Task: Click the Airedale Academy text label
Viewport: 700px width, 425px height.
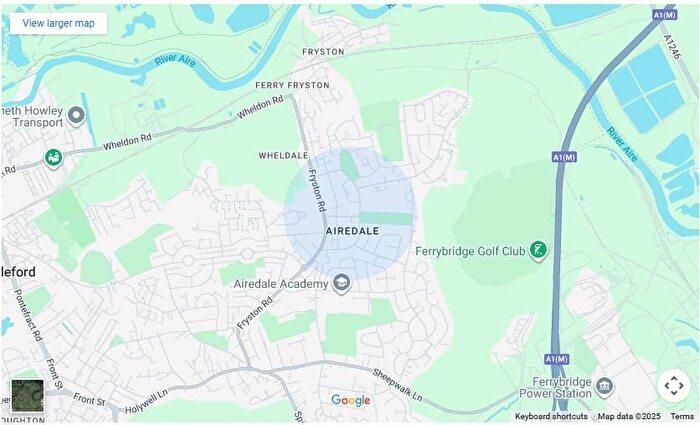Action: click(281, 284)
